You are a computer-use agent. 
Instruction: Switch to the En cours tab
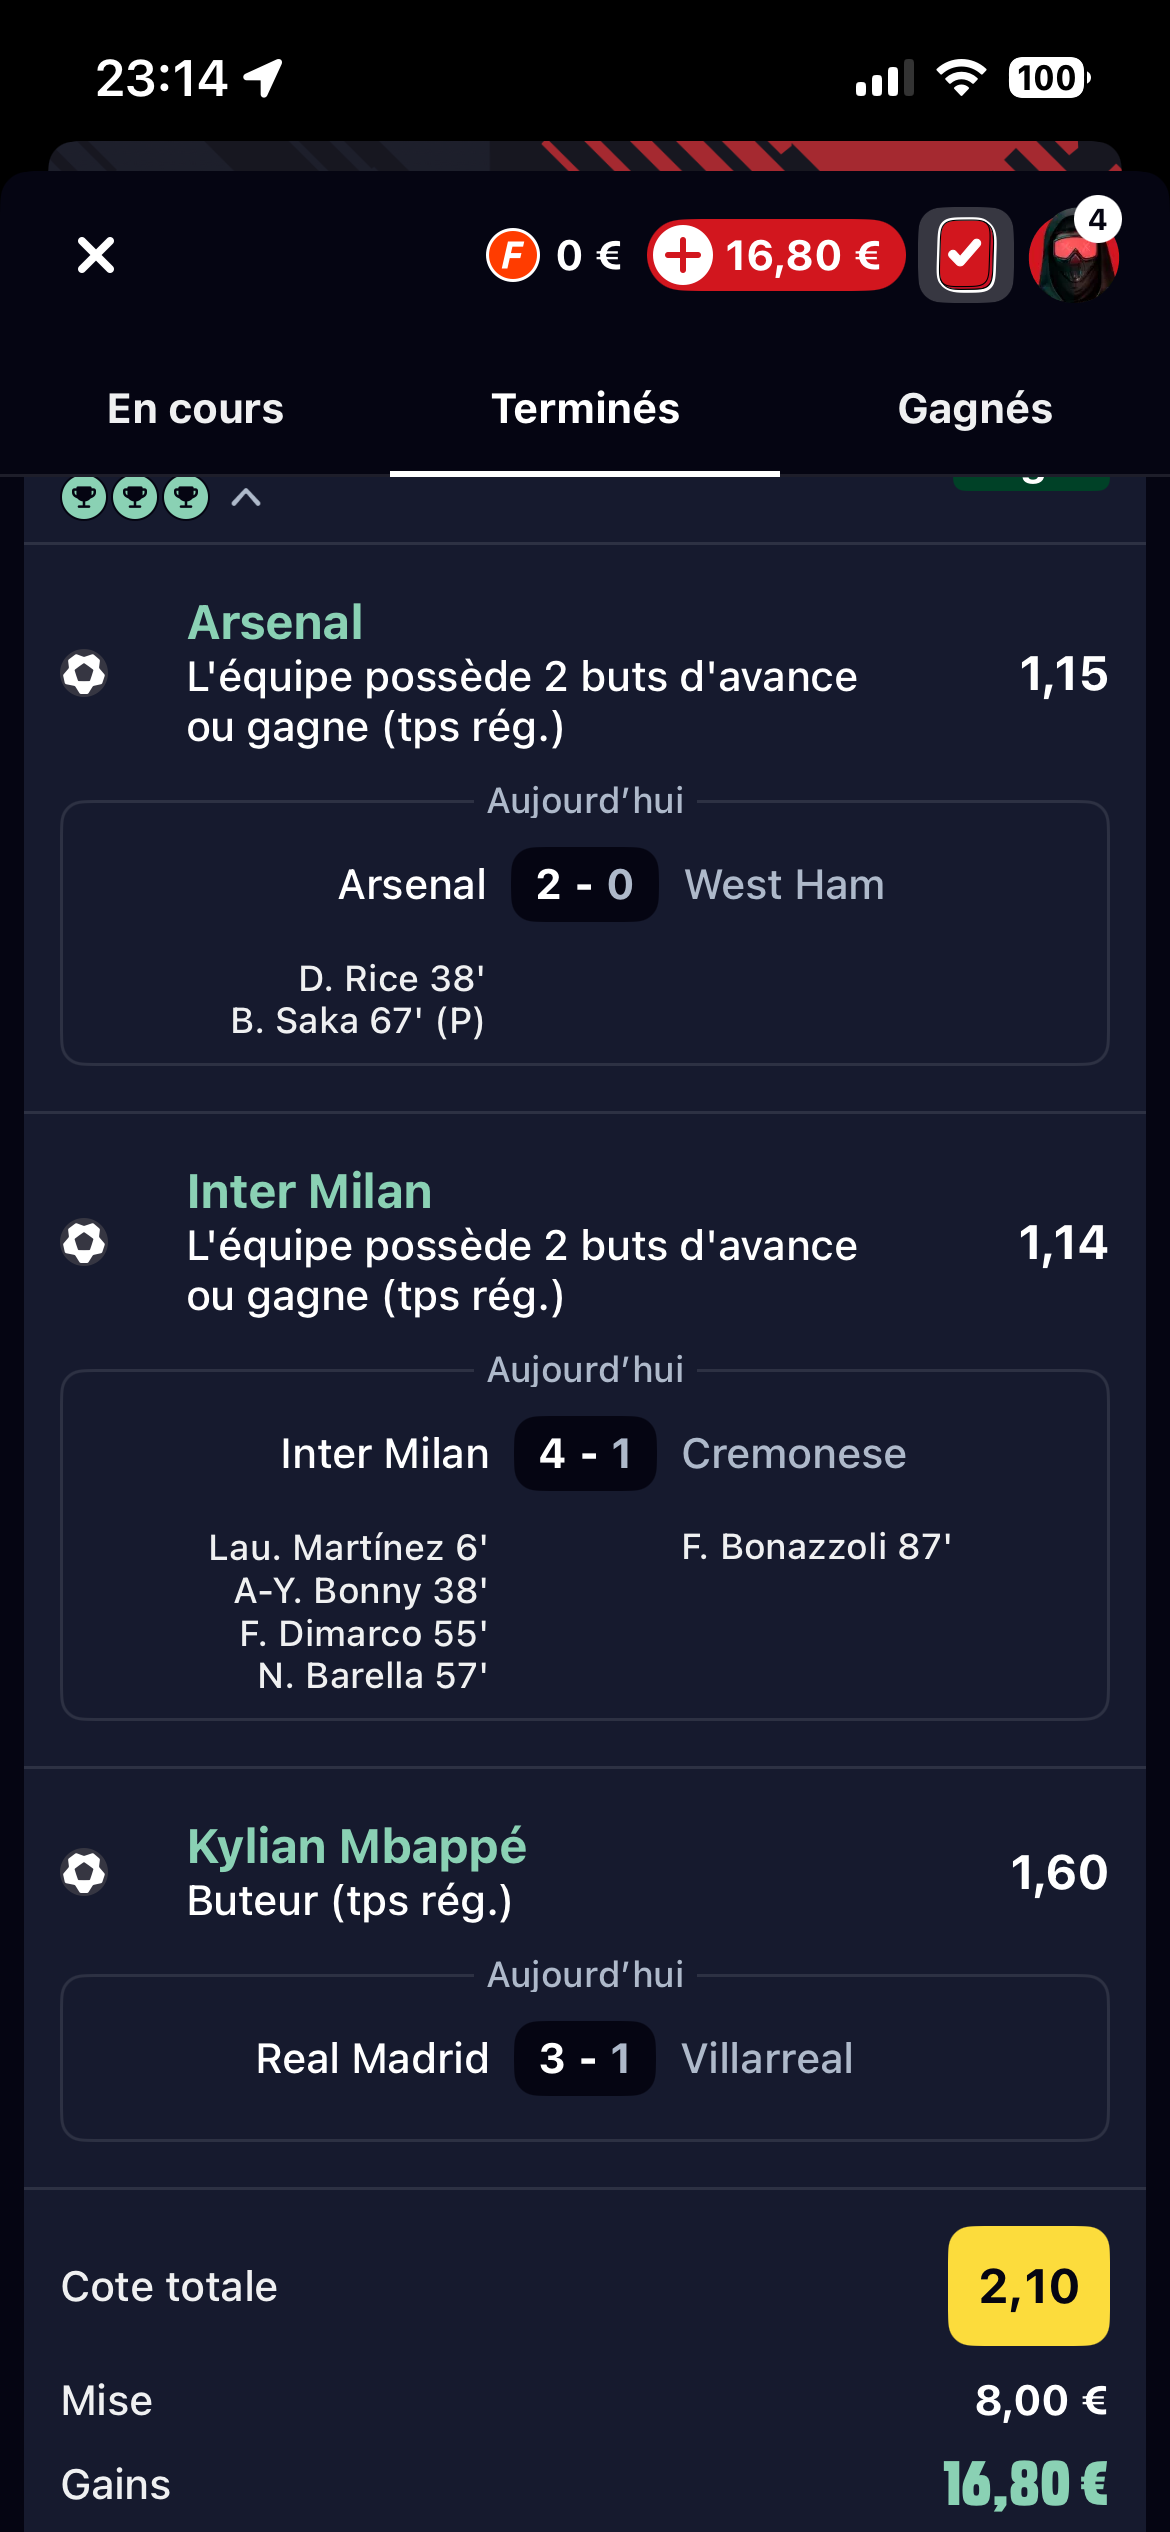coord(195,409)
